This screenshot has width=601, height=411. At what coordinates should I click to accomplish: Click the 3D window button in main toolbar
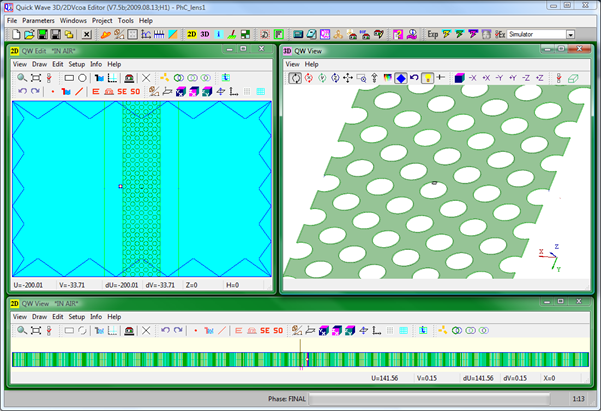(206, 34)
